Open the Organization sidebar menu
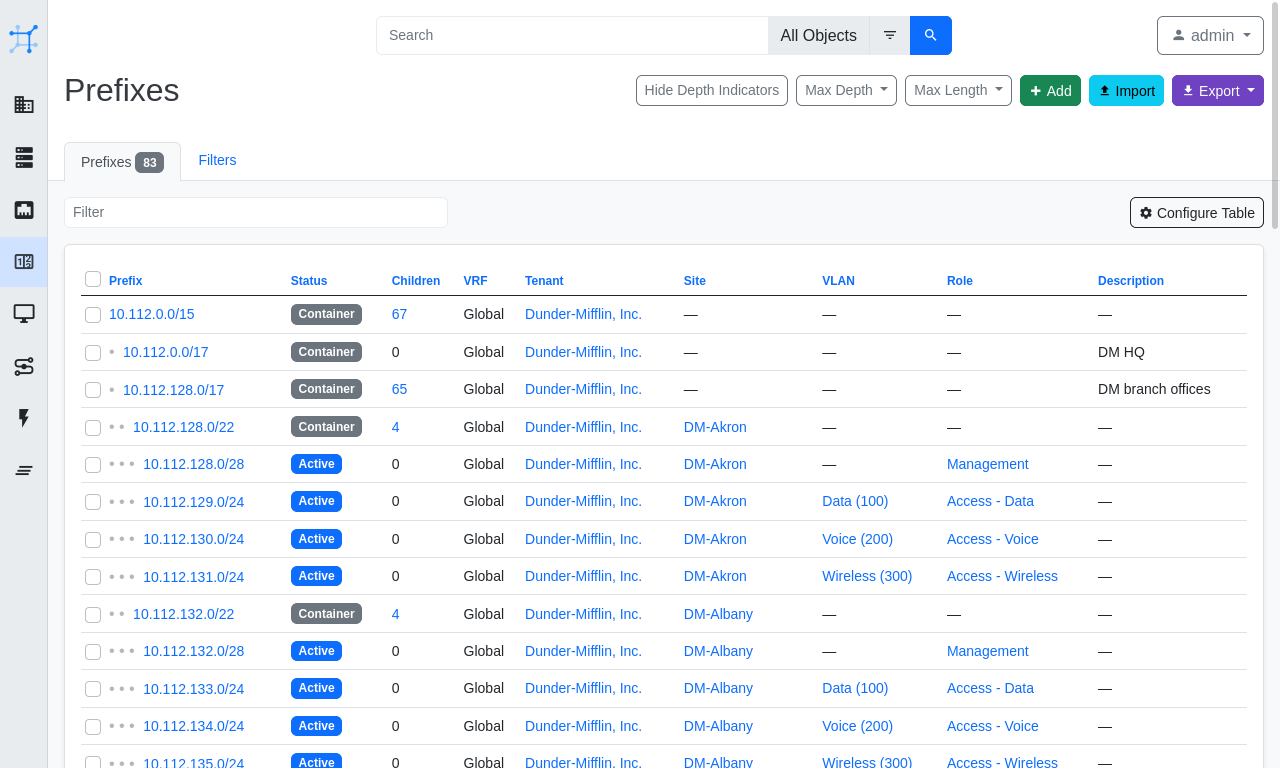 (24, 104)
